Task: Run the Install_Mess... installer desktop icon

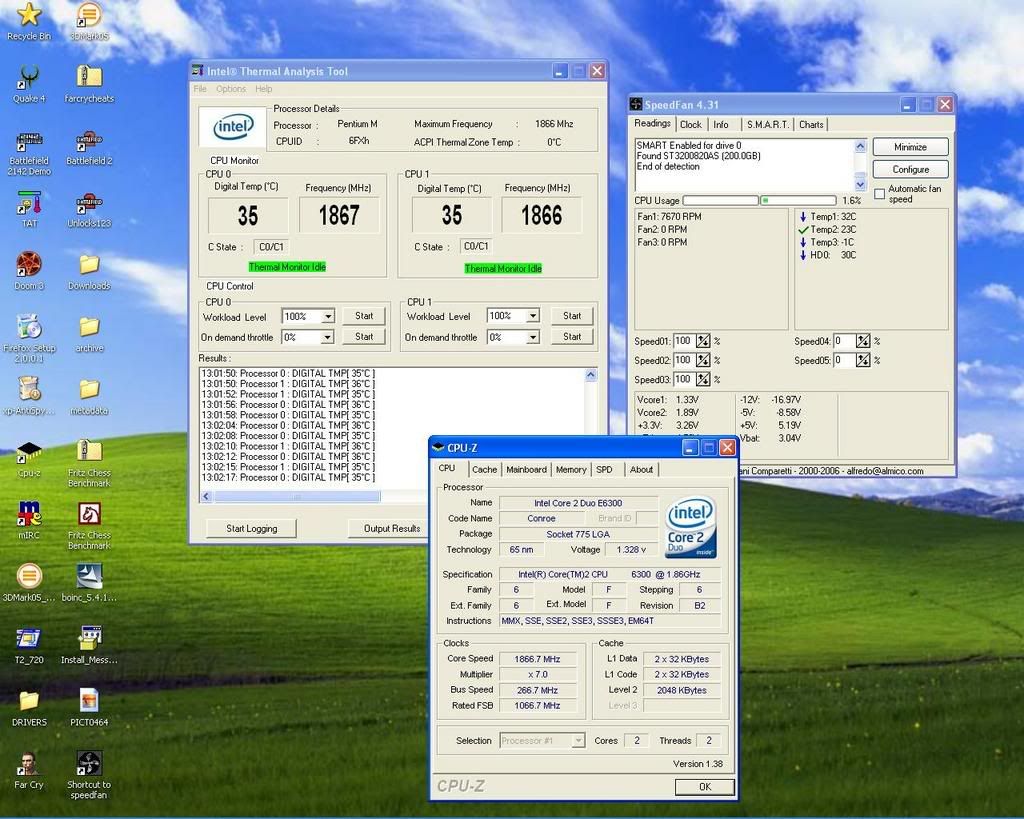Action: 89,646
